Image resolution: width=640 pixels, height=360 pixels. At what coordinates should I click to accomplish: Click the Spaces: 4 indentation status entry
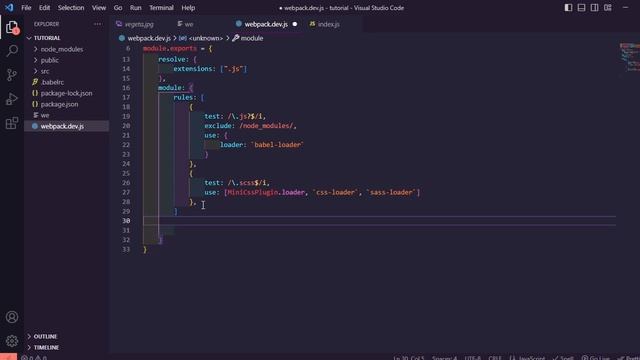(444, 358)
